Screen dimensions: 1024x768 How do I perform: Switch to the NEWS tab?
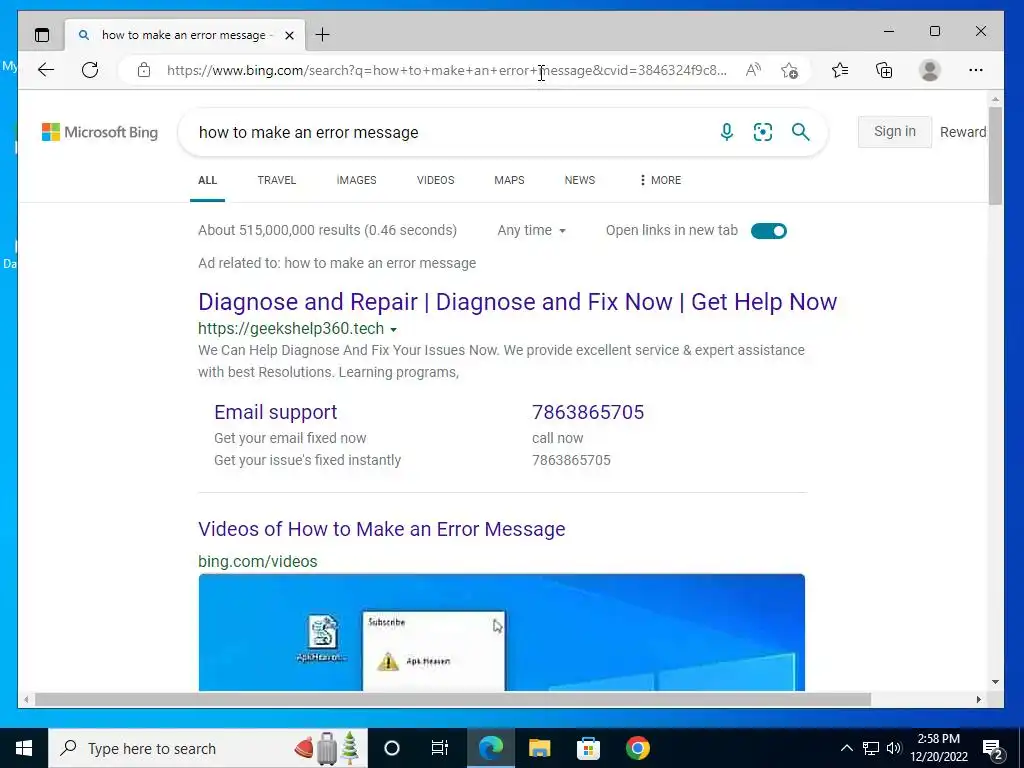click(x=580, y=180)
